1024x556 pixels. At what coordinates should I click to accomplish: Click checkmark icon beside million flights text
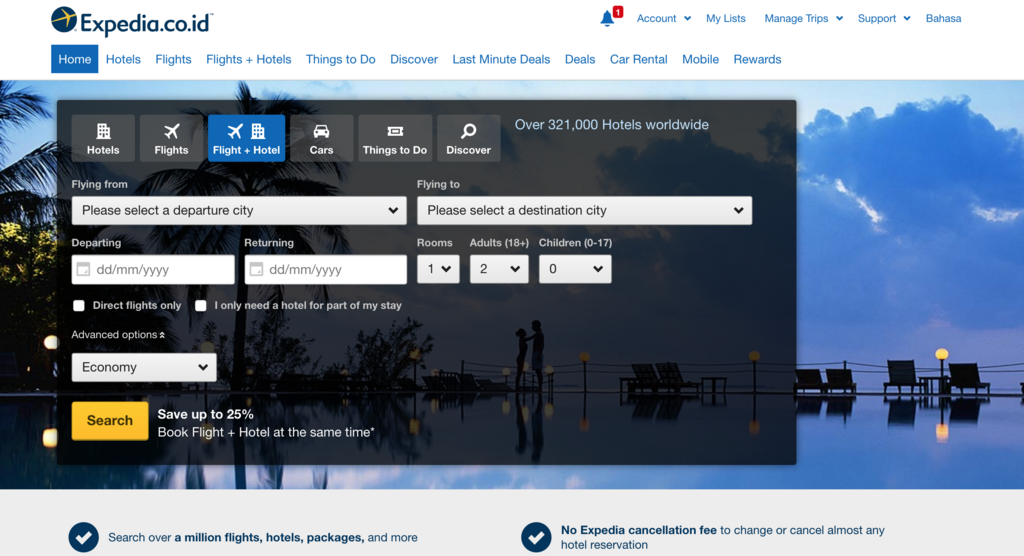click(84, 537)
